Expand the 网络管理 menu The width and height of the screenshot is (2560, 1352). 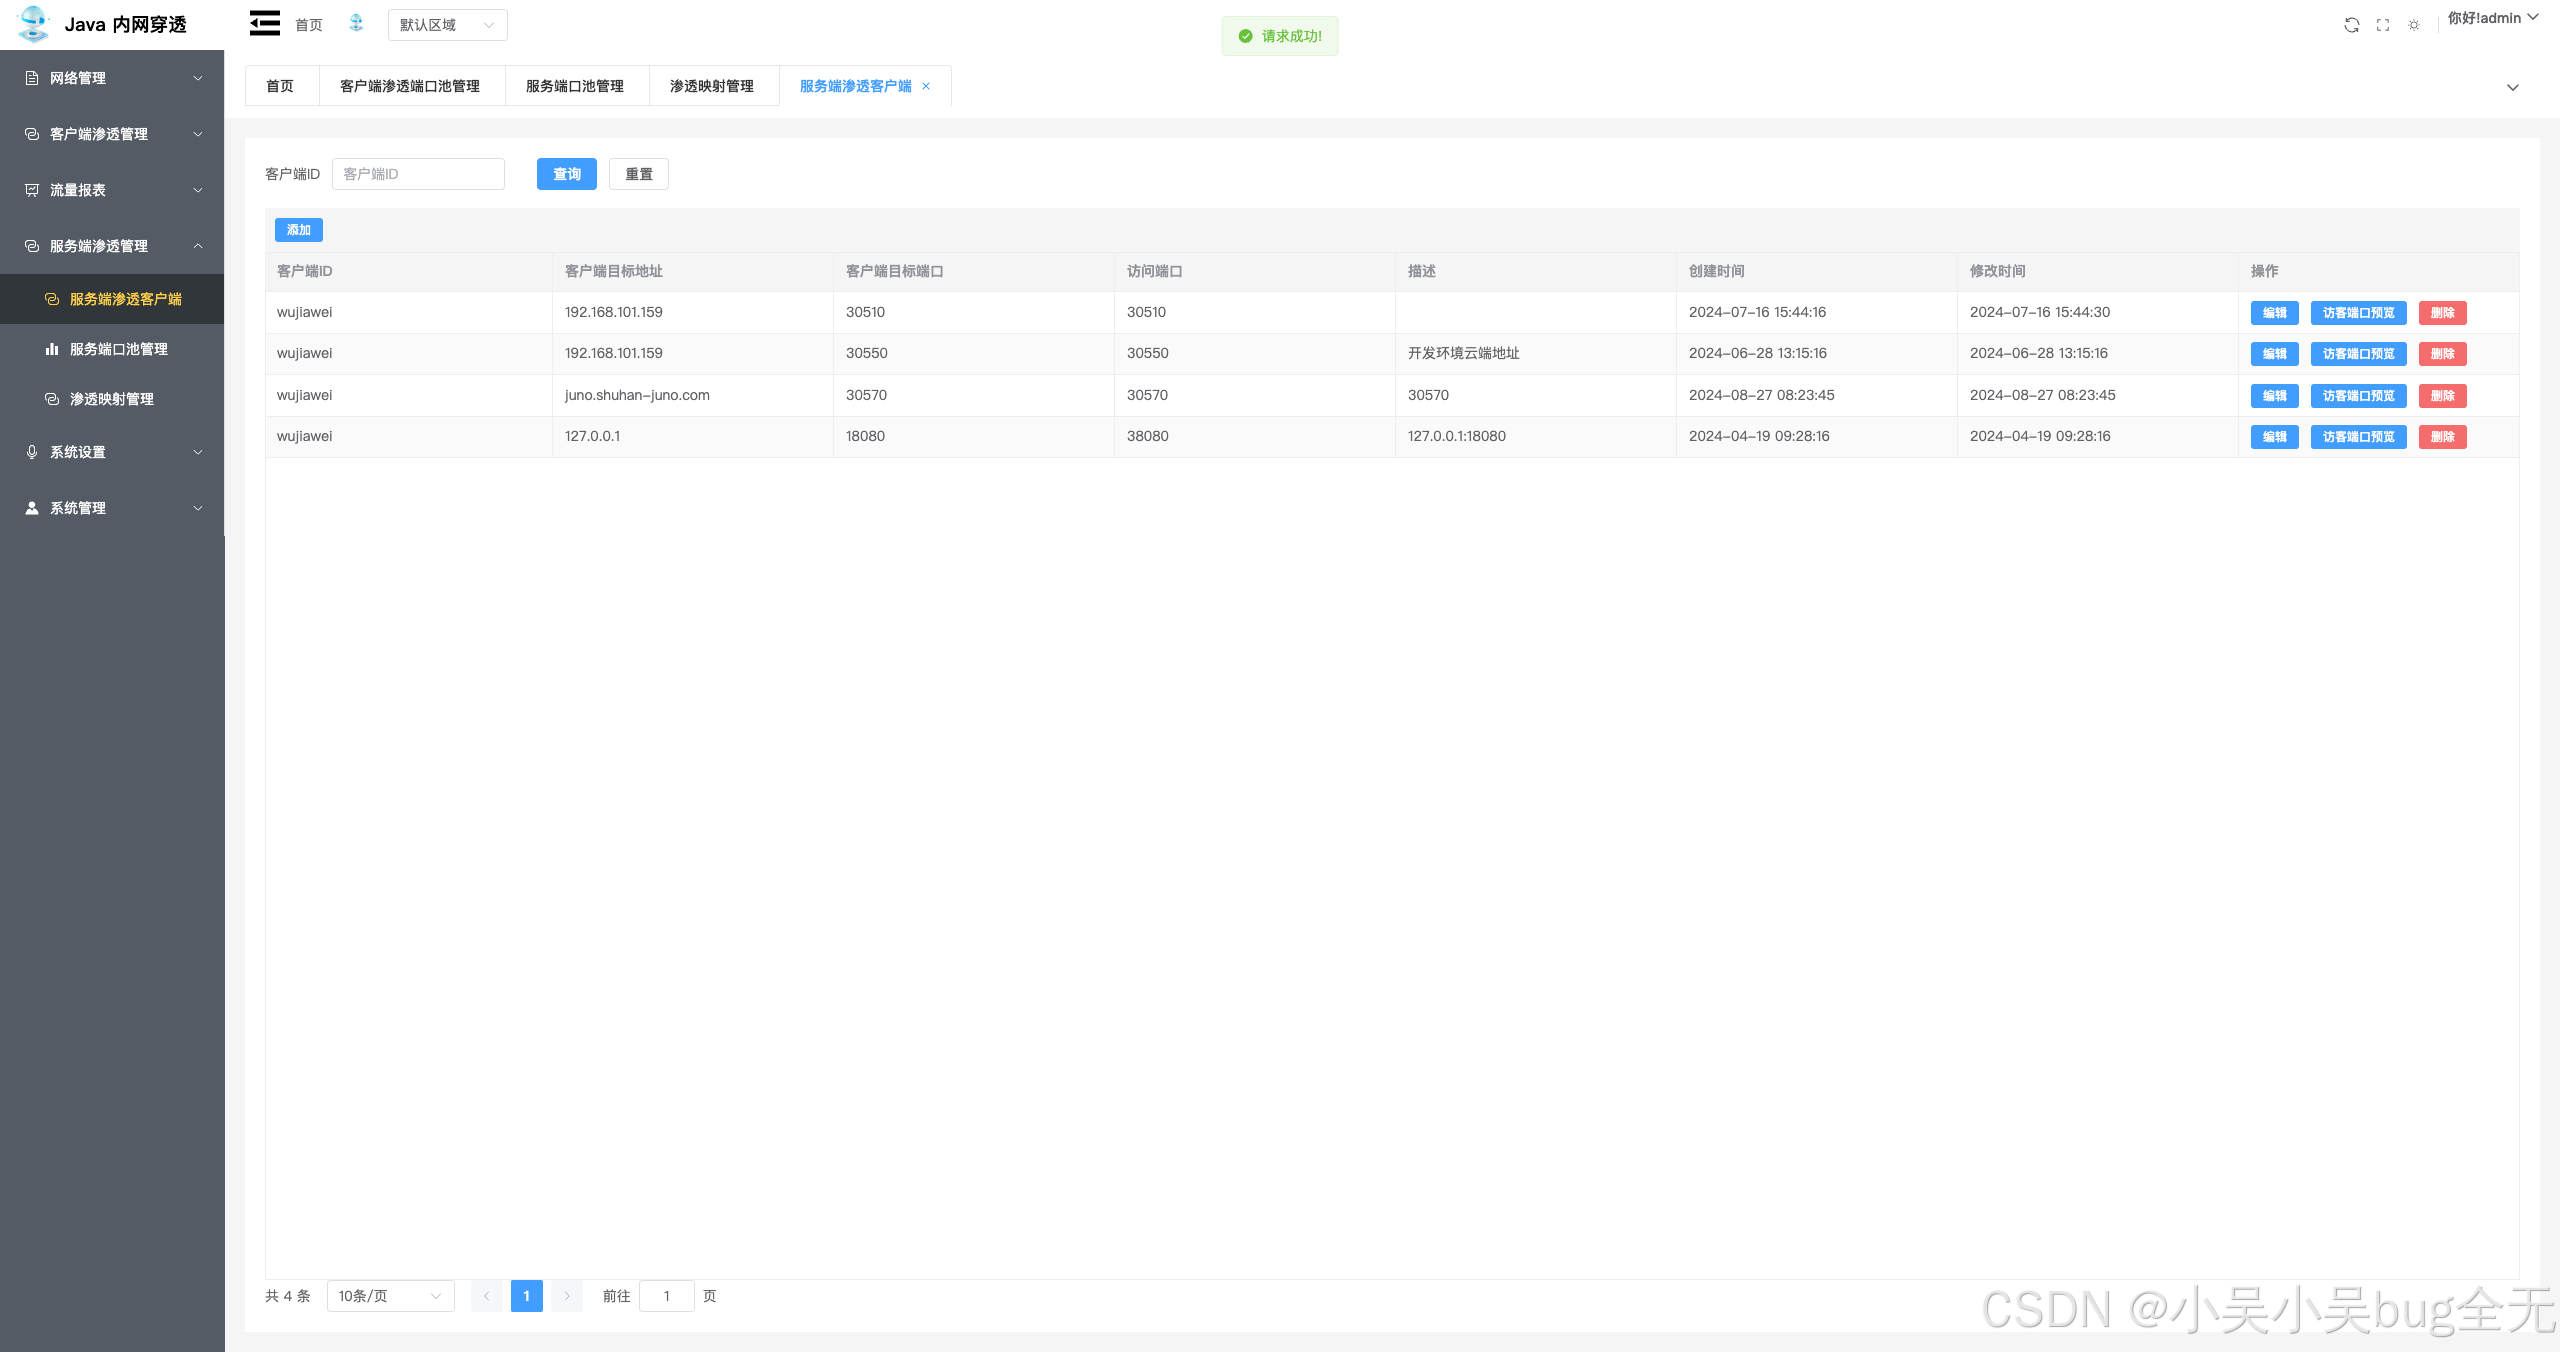pos(198,78)
